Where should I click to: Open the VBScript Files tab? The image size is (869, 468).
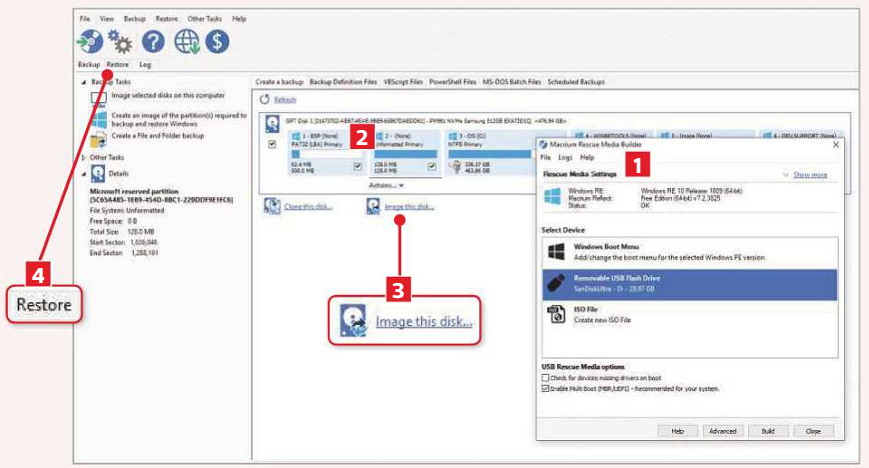coord(403,82)
